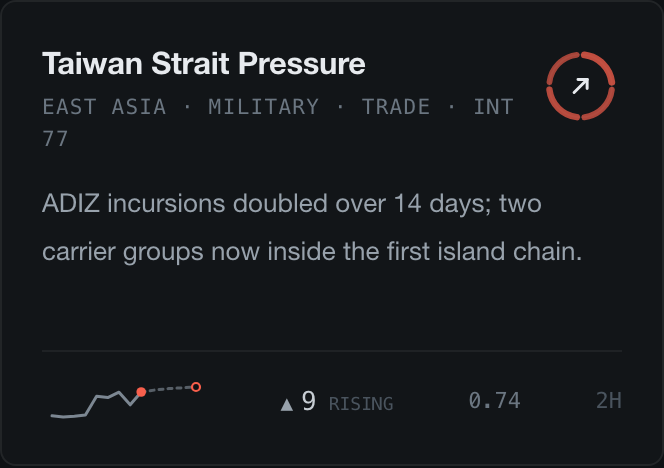Click the rising triangle indicator icon
The image size is (664, 468).
[287, 404]
